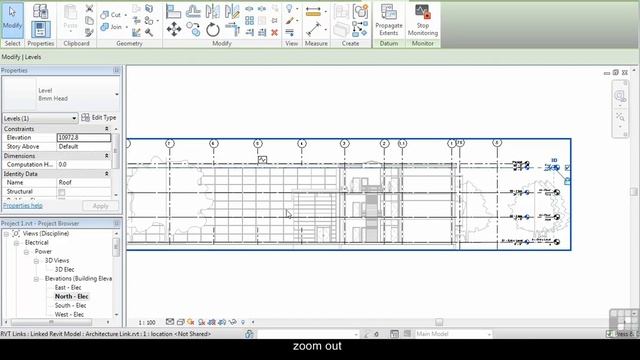Open the Properties help link
The image size is (640, 360).
pyautogui.click(x=23, y=206)
